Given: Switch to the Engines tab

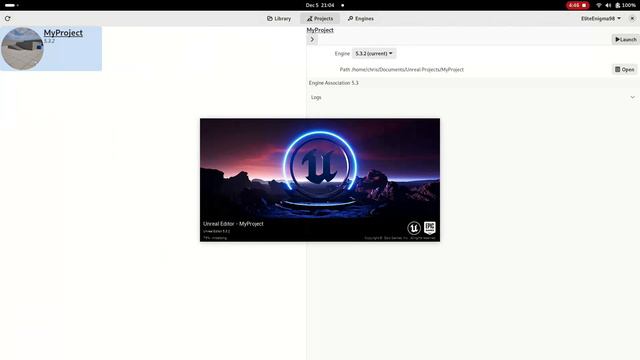Looking at the screenshot, I should pos(361,18).
